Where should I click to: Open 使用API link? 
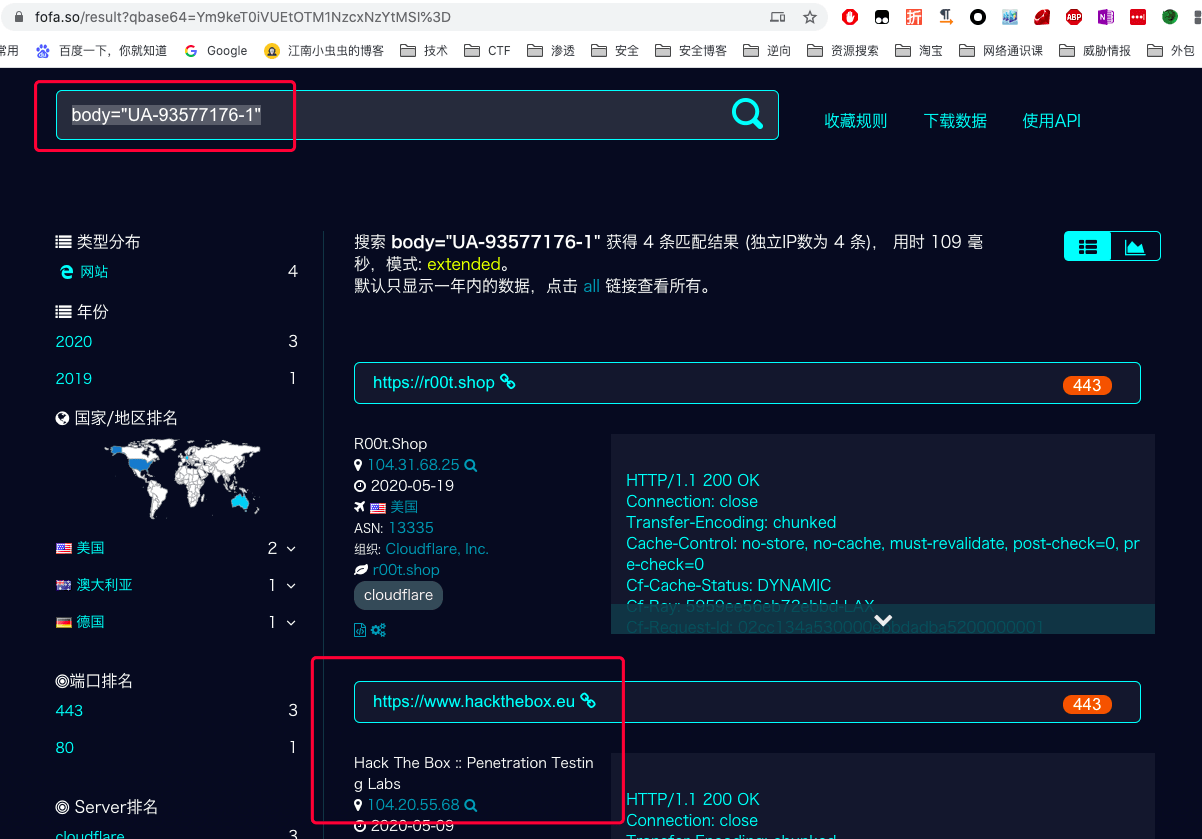click(1051, 121)
